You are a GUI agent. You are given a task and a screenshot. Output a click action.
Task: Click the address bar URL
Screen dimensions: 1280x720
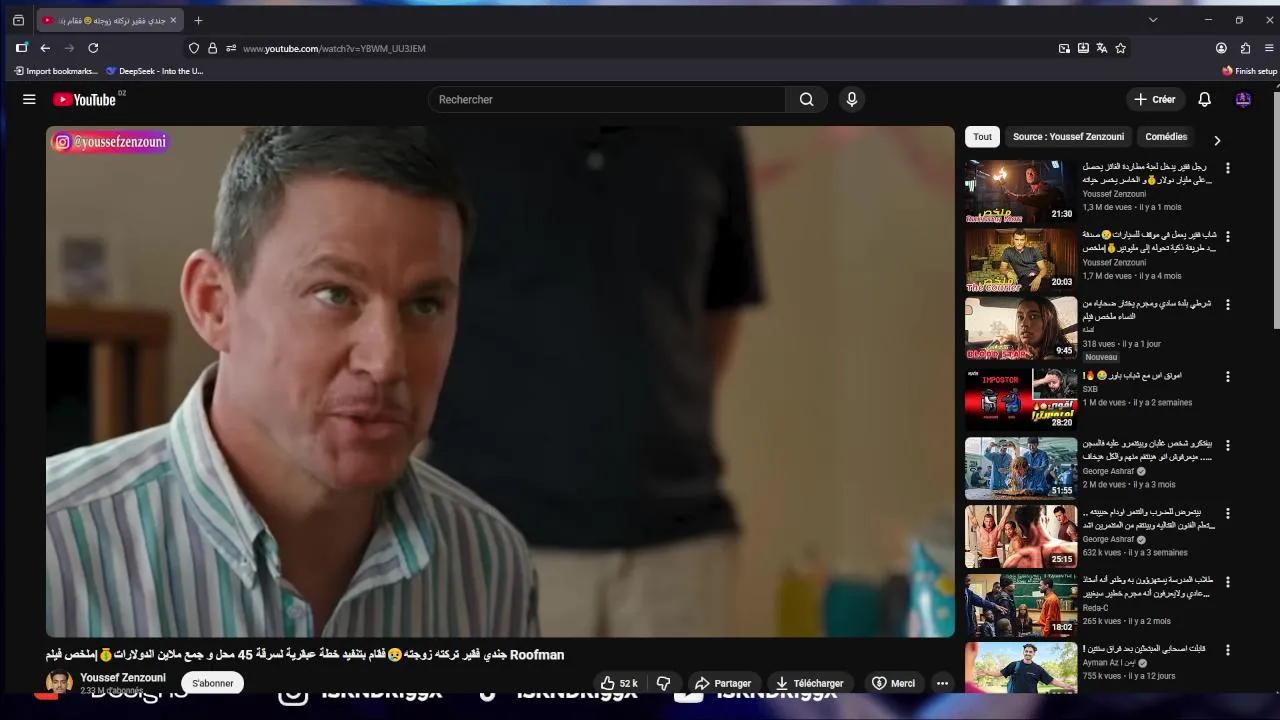334,48
